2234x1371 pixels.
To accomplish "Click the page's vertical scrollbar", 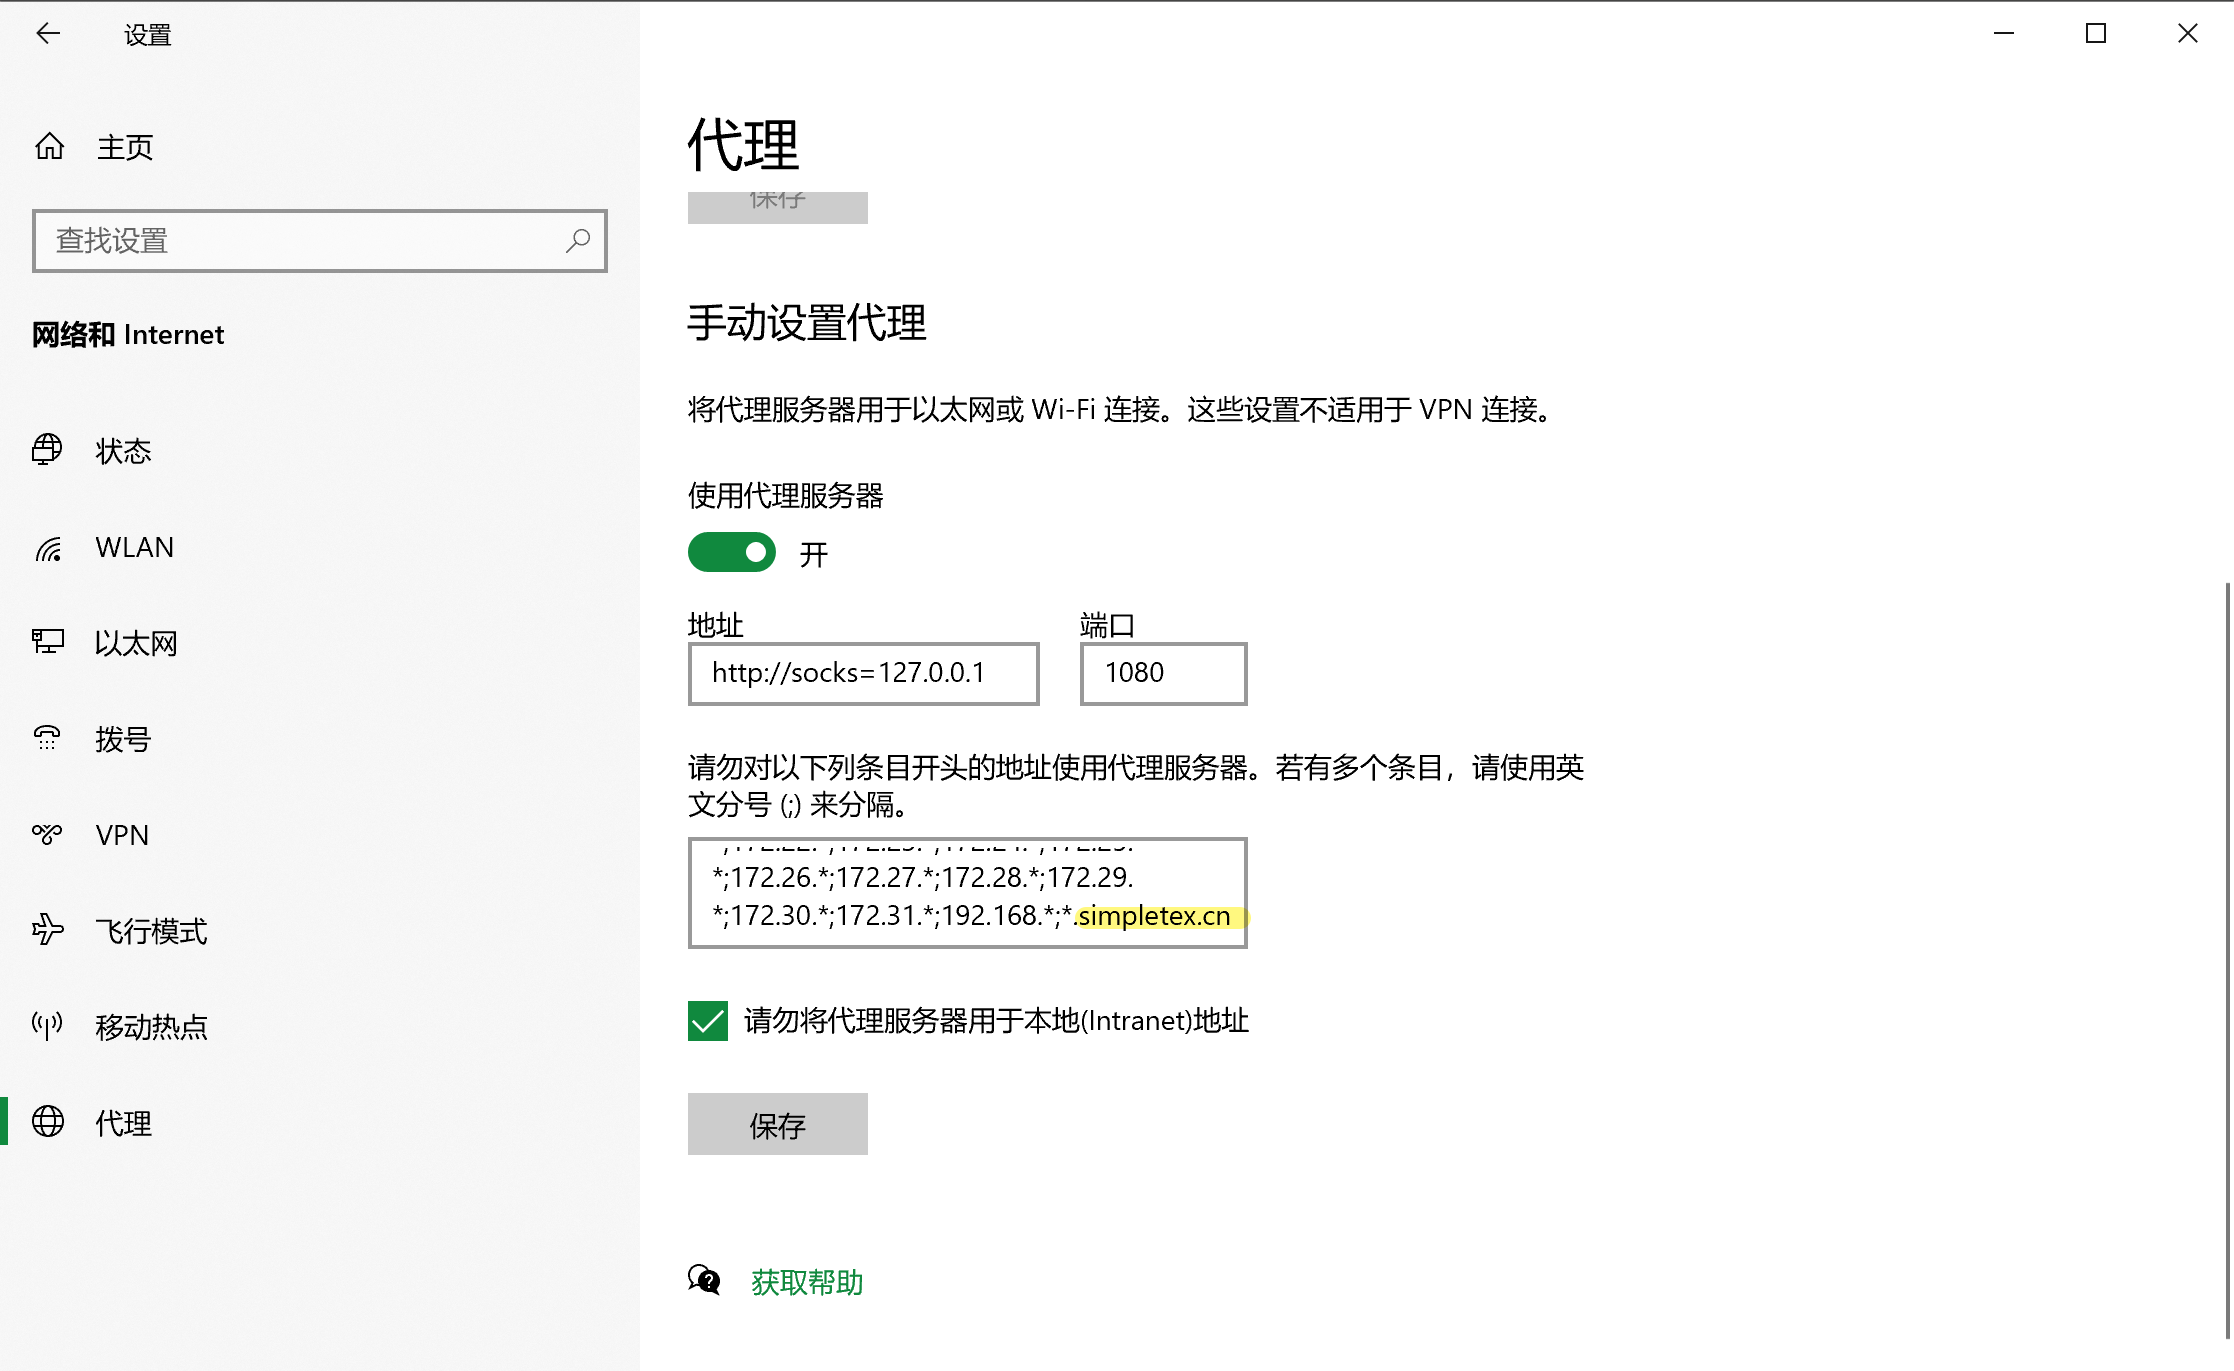I will pos(2228,960).
